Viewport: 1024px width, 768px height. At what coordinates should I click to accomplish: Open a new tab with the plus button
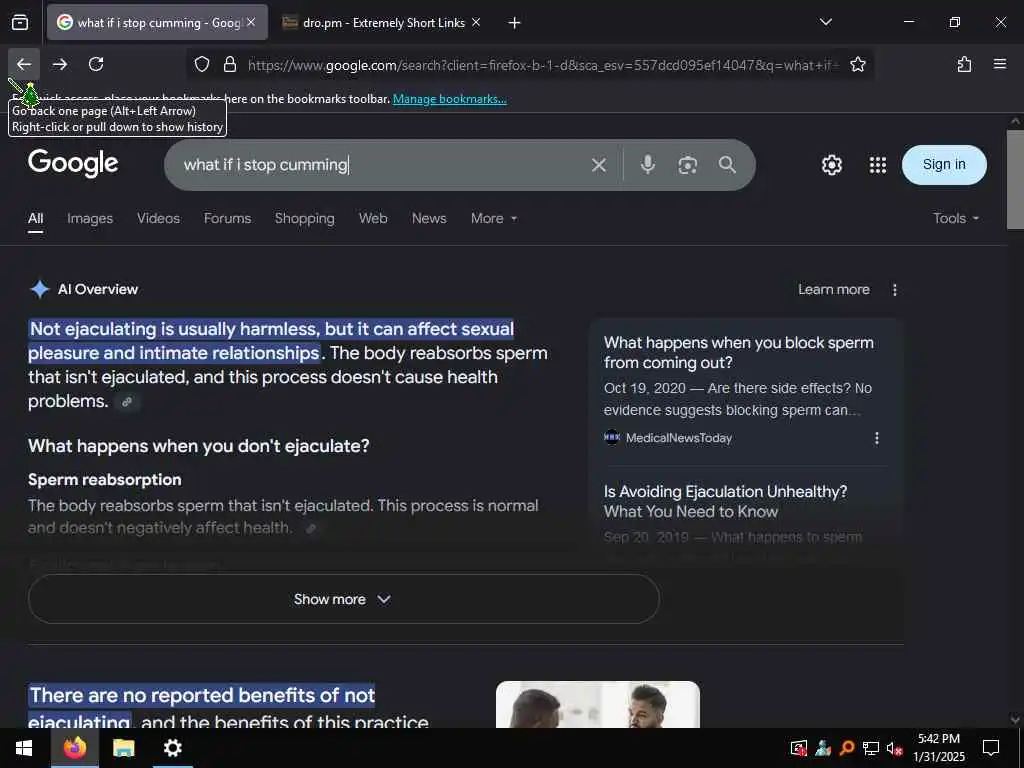click(x=514, y=23)
